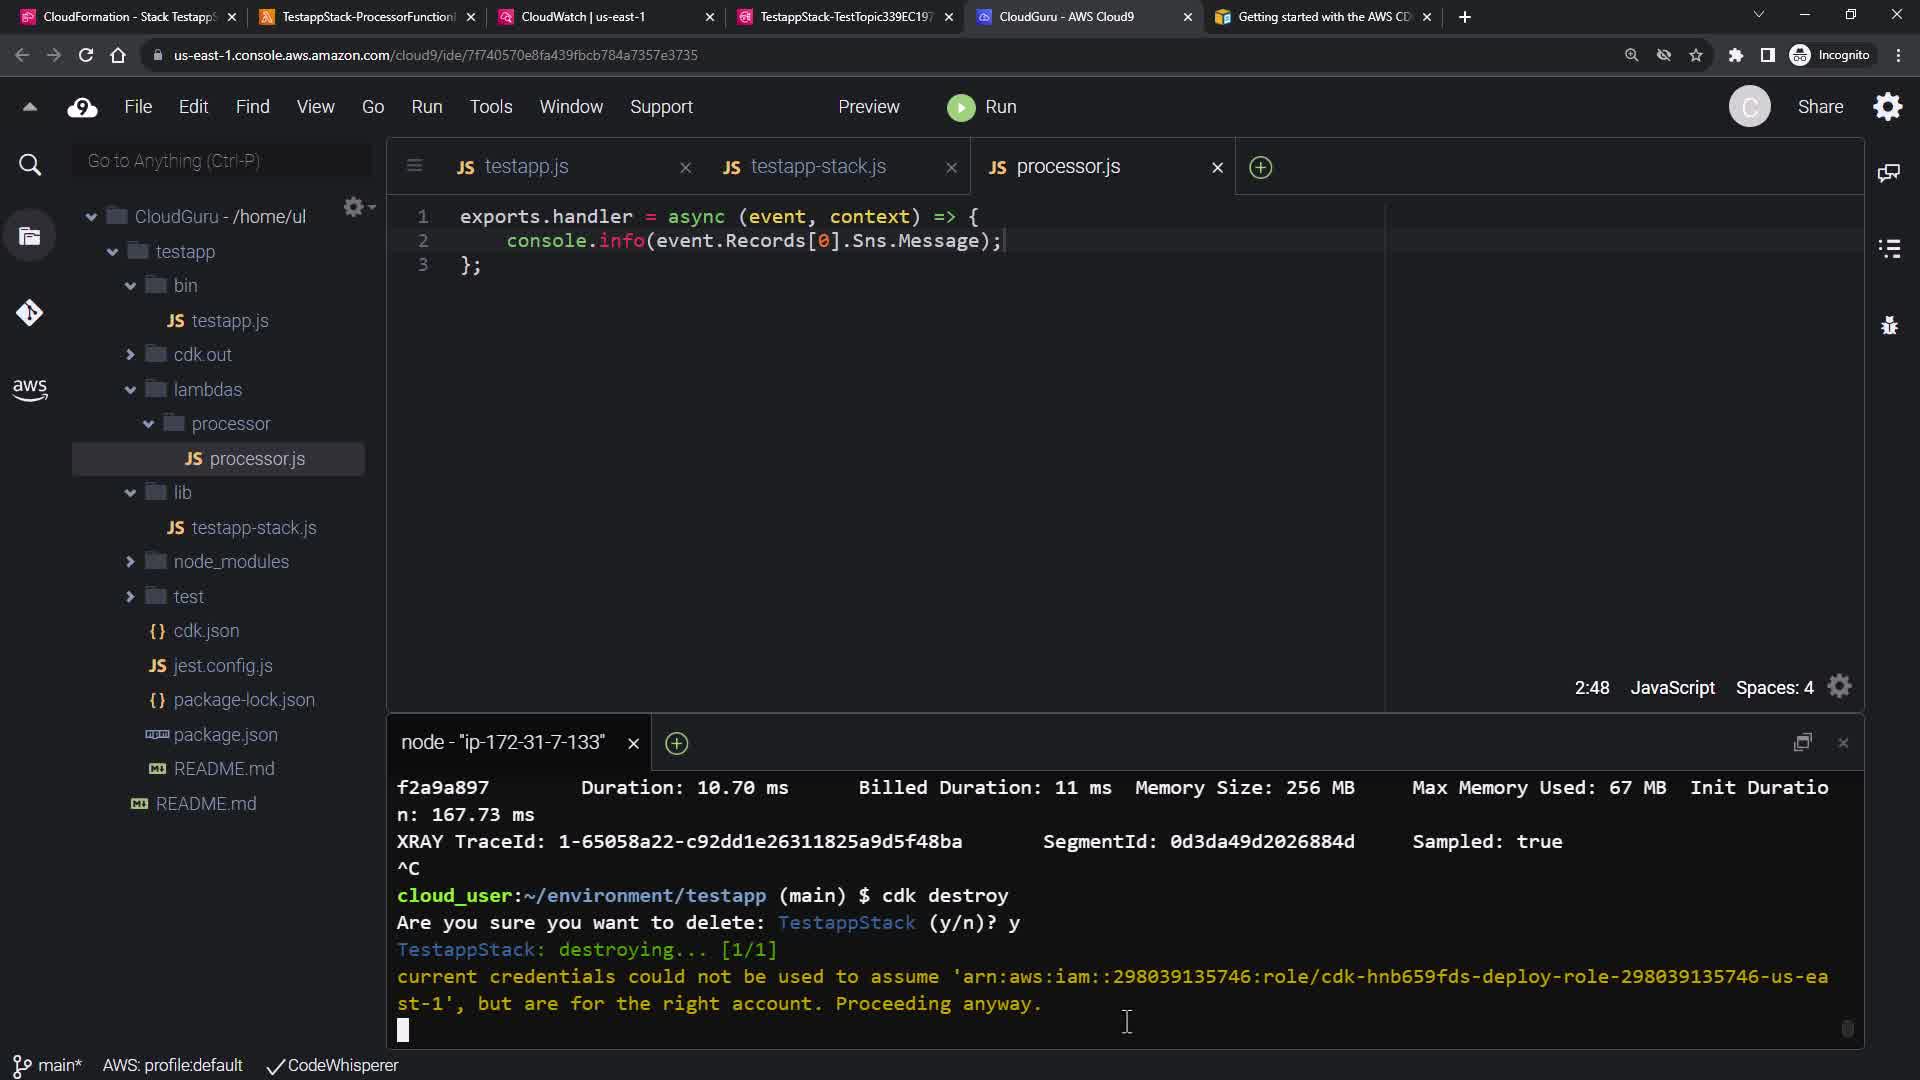Open the Source Control git panel icon
The height and width of the screenshot is (1080, 1920).
29,313
